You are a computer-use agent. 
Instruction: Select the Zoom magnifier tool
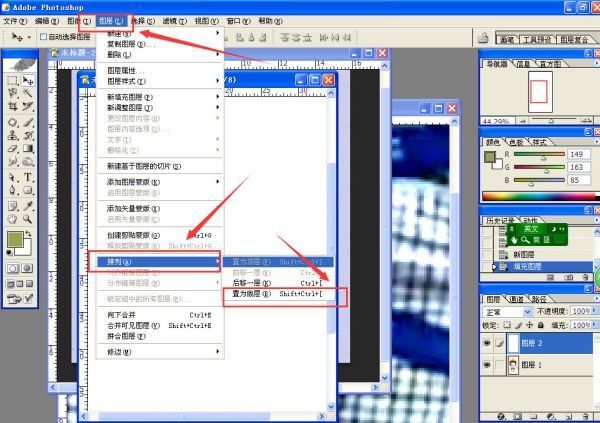pyautogui.click(x=29, y=218)
